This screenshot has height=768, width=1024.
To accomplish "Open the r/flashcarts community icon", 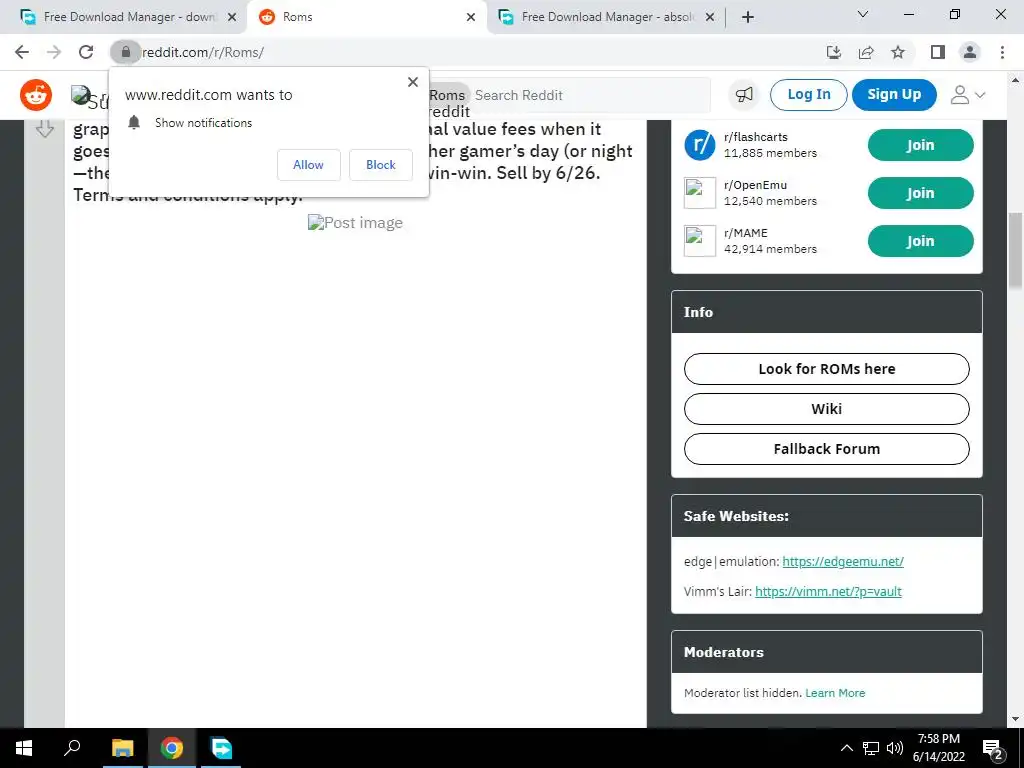I will [699, 145].
